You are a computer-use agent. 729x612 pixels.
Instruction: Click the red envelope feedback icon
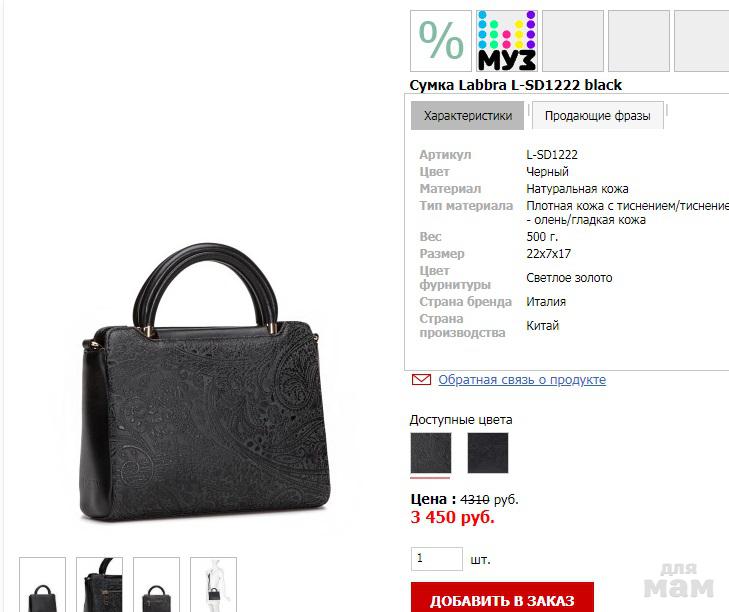[421, 379]
